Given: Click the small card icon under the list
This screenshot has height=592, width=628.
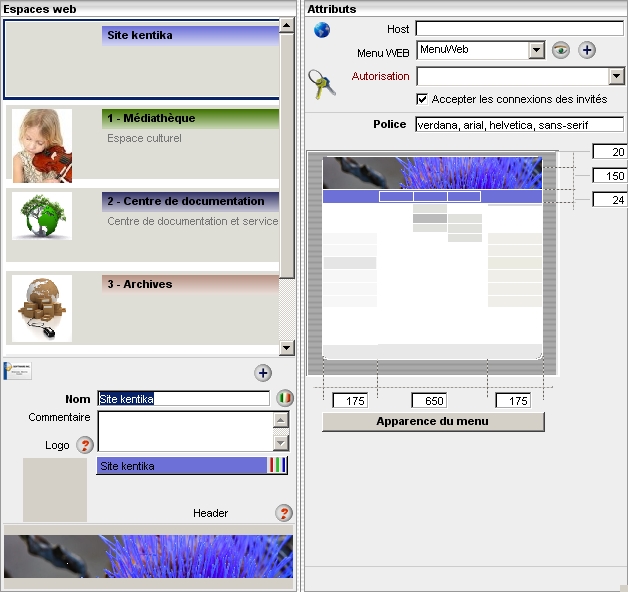Looking at the screenshot, I should 18,371.
